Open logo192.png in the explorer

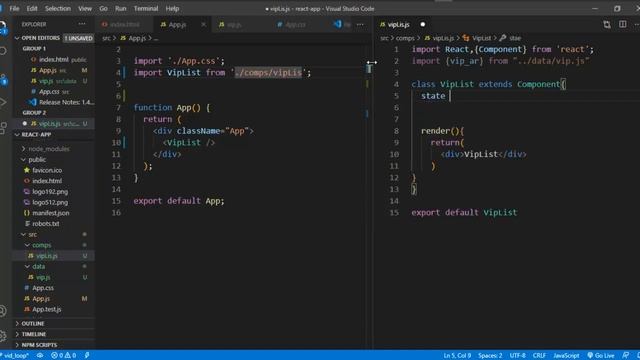tap(50, 191)
